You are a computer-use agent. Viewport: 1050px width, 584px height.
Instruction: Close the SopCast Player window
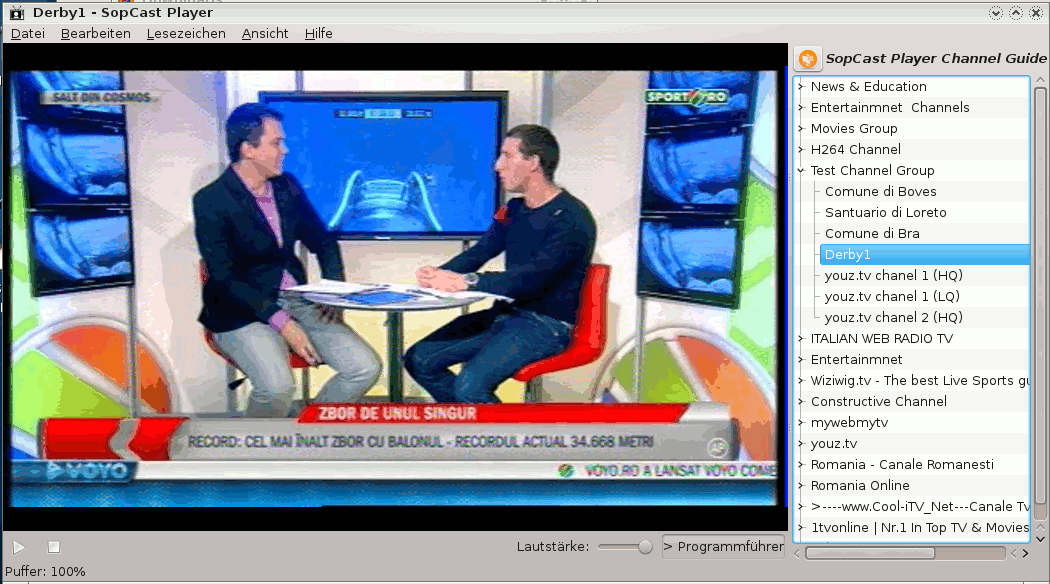pos(1036,13)
